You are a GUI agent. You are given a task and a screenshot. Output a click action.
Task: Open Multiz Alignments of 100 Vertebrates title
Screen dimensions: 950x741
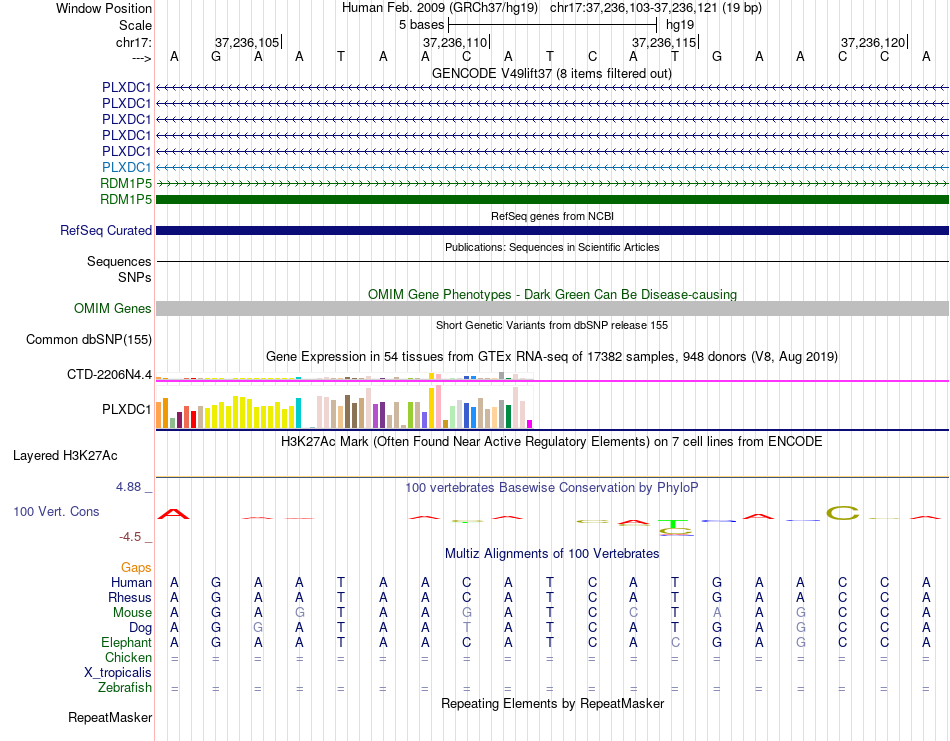point(552,553)
